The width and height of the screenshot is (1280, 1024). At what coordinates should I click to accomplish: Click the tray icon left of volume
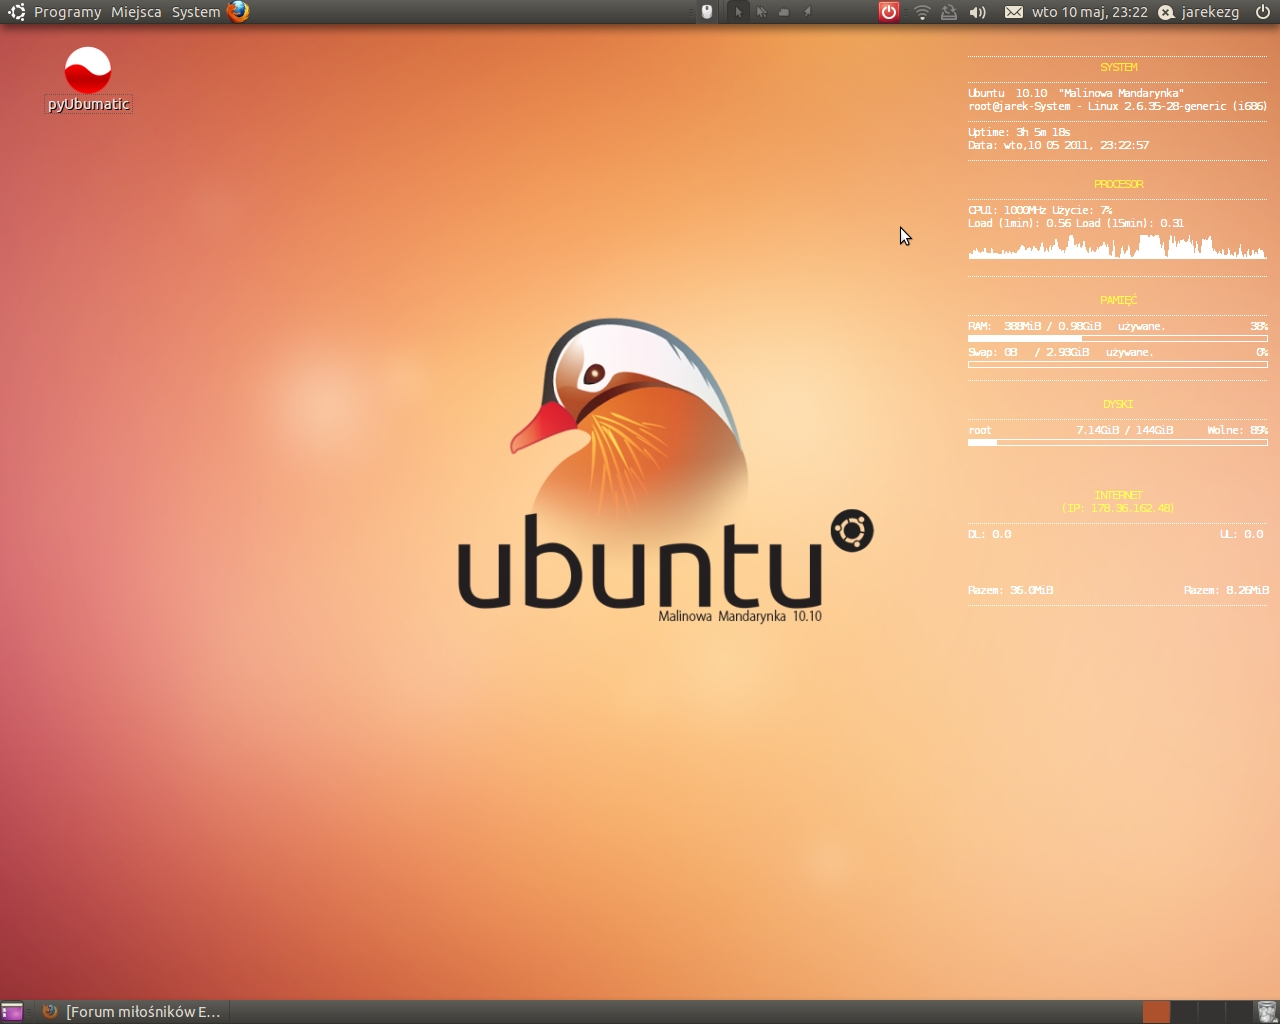tap(949, 12)
